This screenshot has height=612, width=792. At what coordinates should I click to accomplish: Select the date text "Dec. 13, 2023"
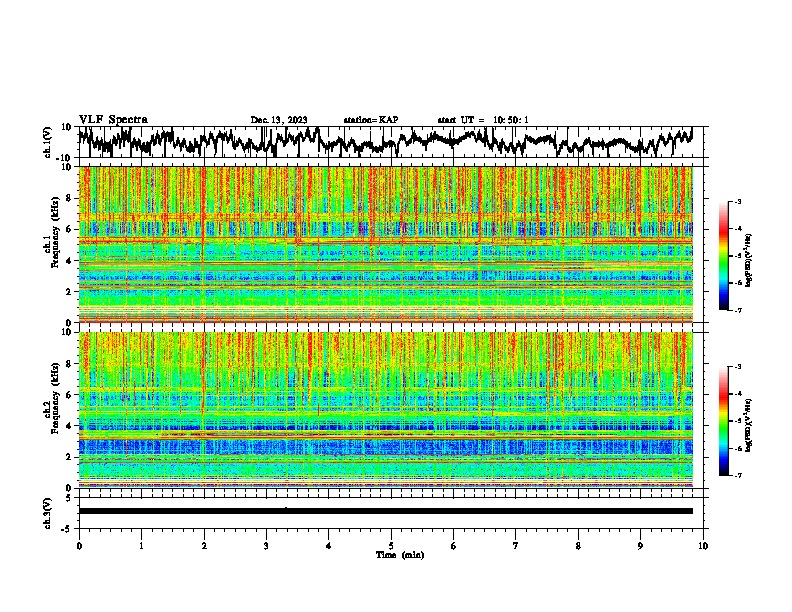(x=279, y=120)
